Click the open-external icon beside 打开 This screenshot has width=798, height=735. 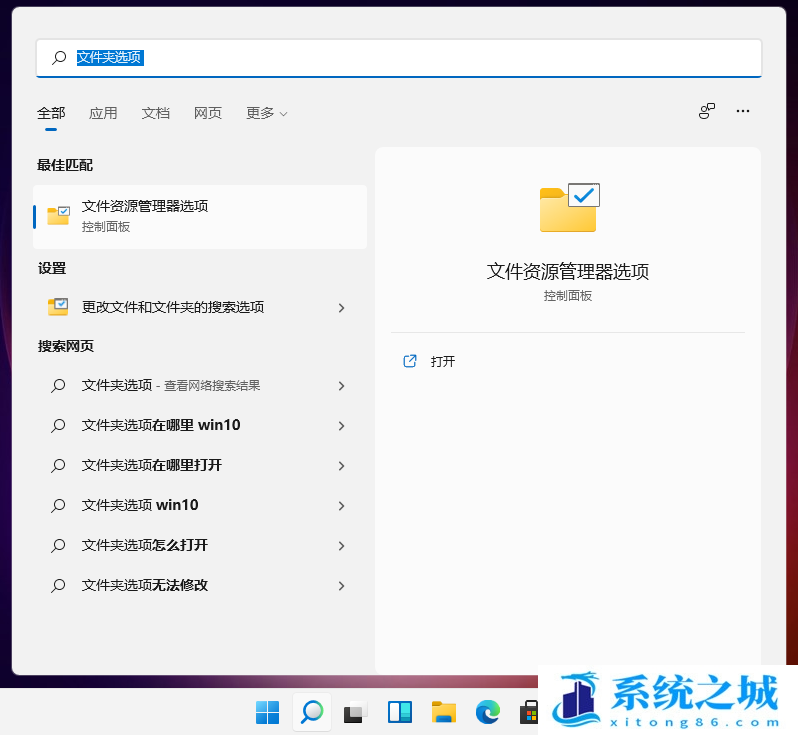[410, 361]
